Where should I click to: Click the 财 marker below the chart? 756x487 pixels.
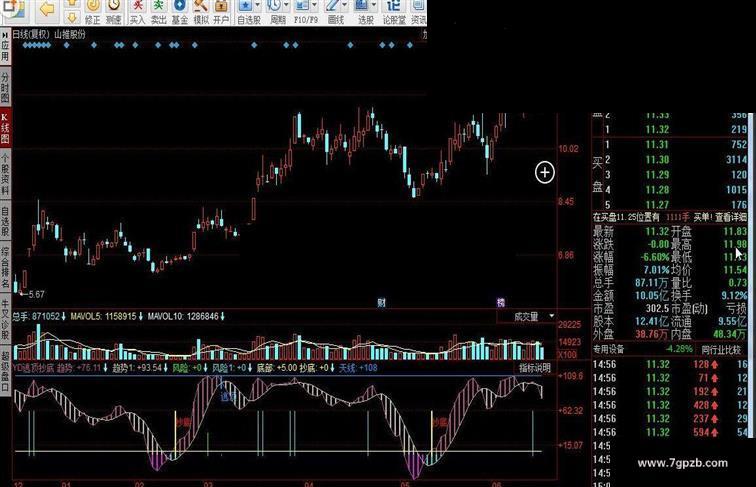tap(381, 303)
